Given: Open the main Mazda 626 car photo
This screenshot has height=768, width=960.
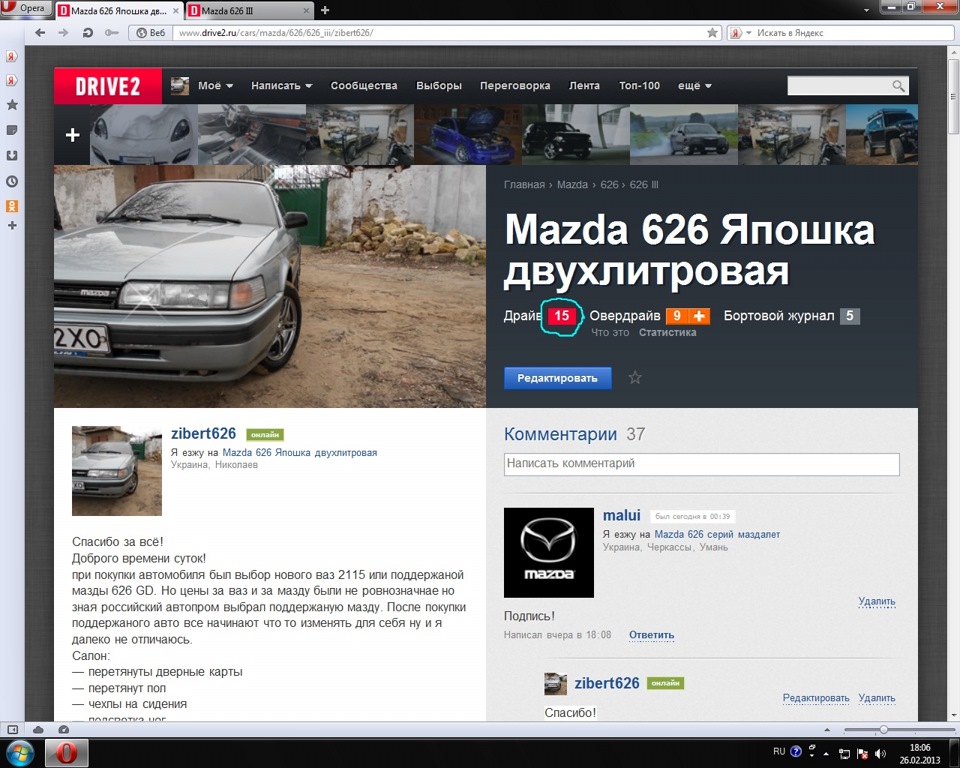Looking at the screenshot, I should point(270,287).
